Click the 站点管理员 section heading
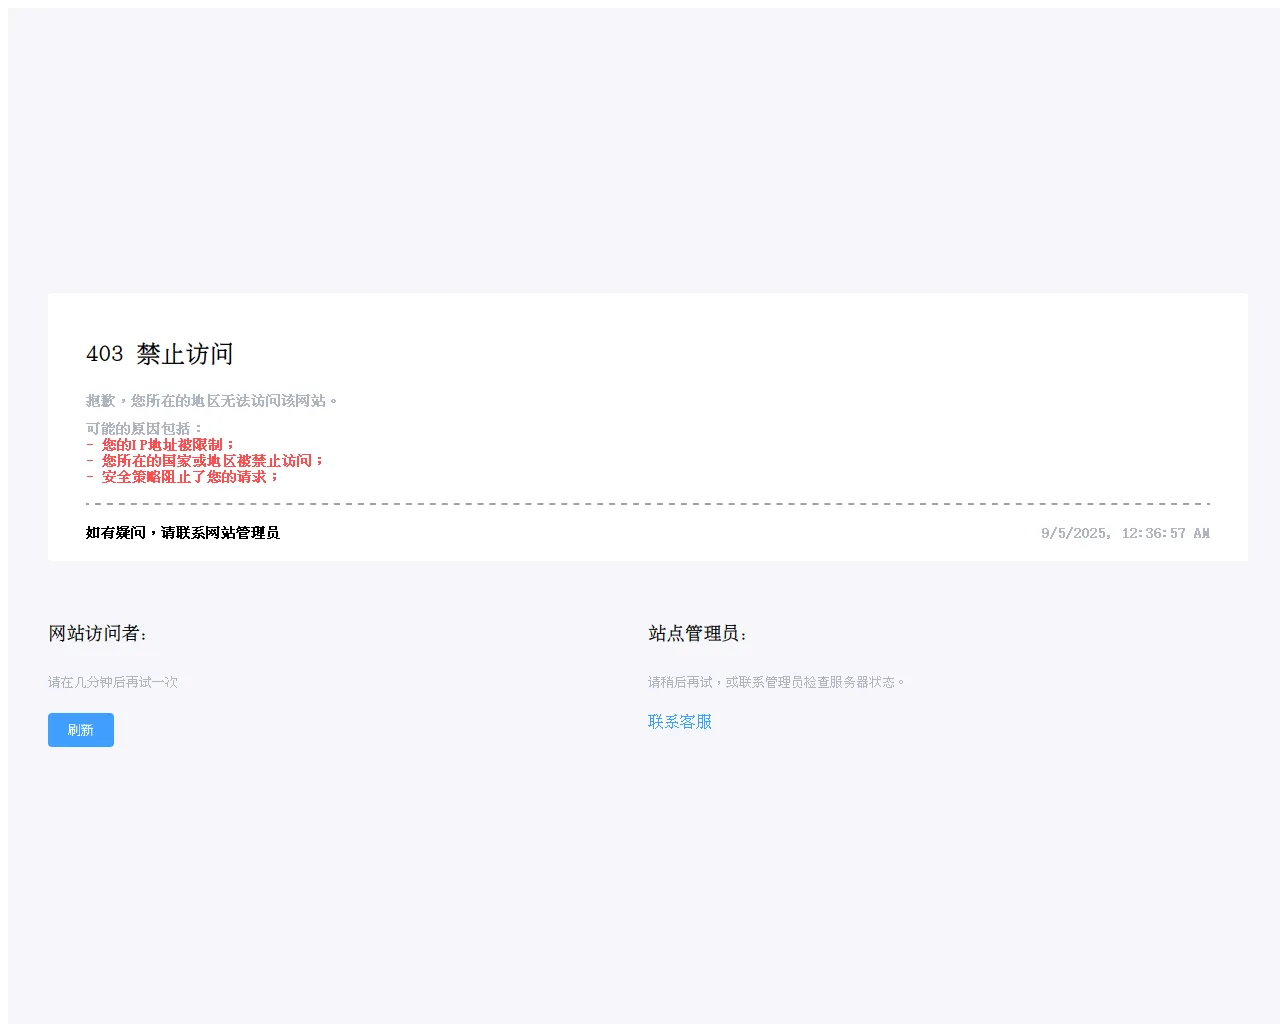Viewport: 1280px width, 1024px height. click(698, 634)
